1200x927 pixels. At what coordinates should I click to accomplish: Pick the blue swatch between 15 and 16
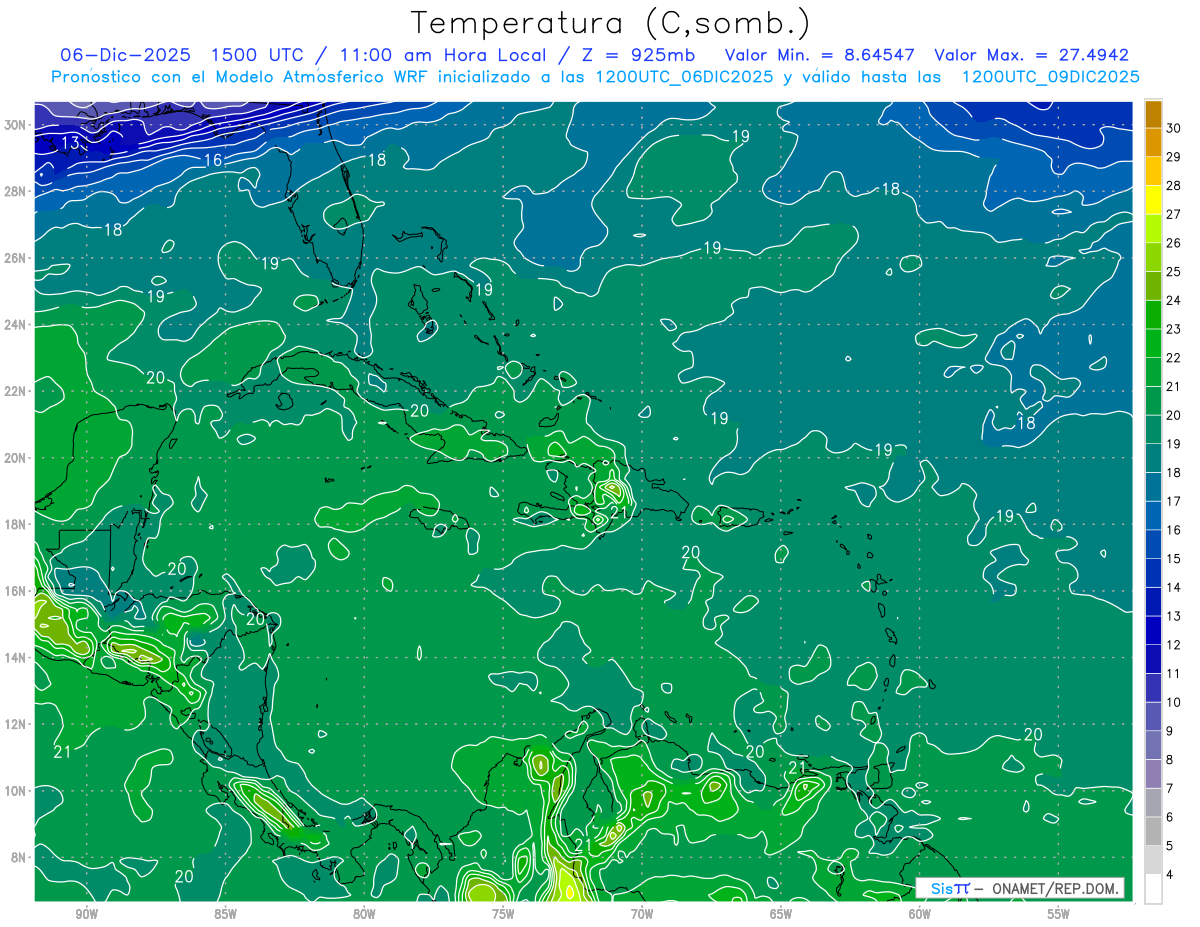[1153, 544]
